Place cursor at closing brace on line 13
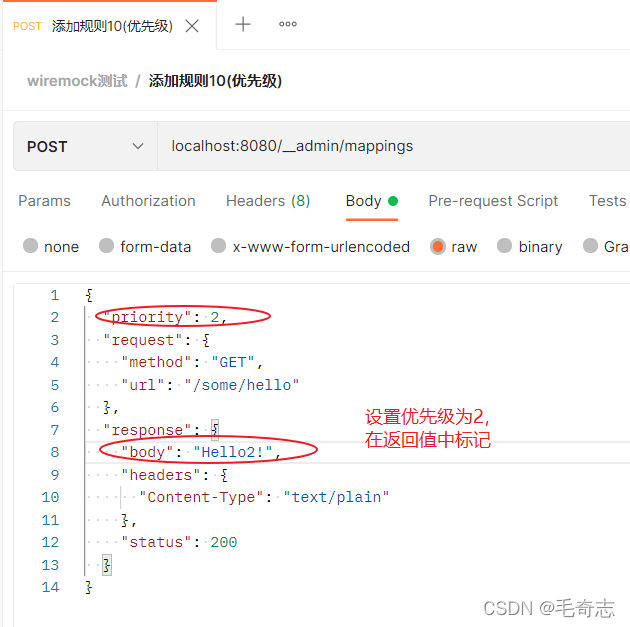The height and width of the screenshot is (627, 630). point(106,565)
